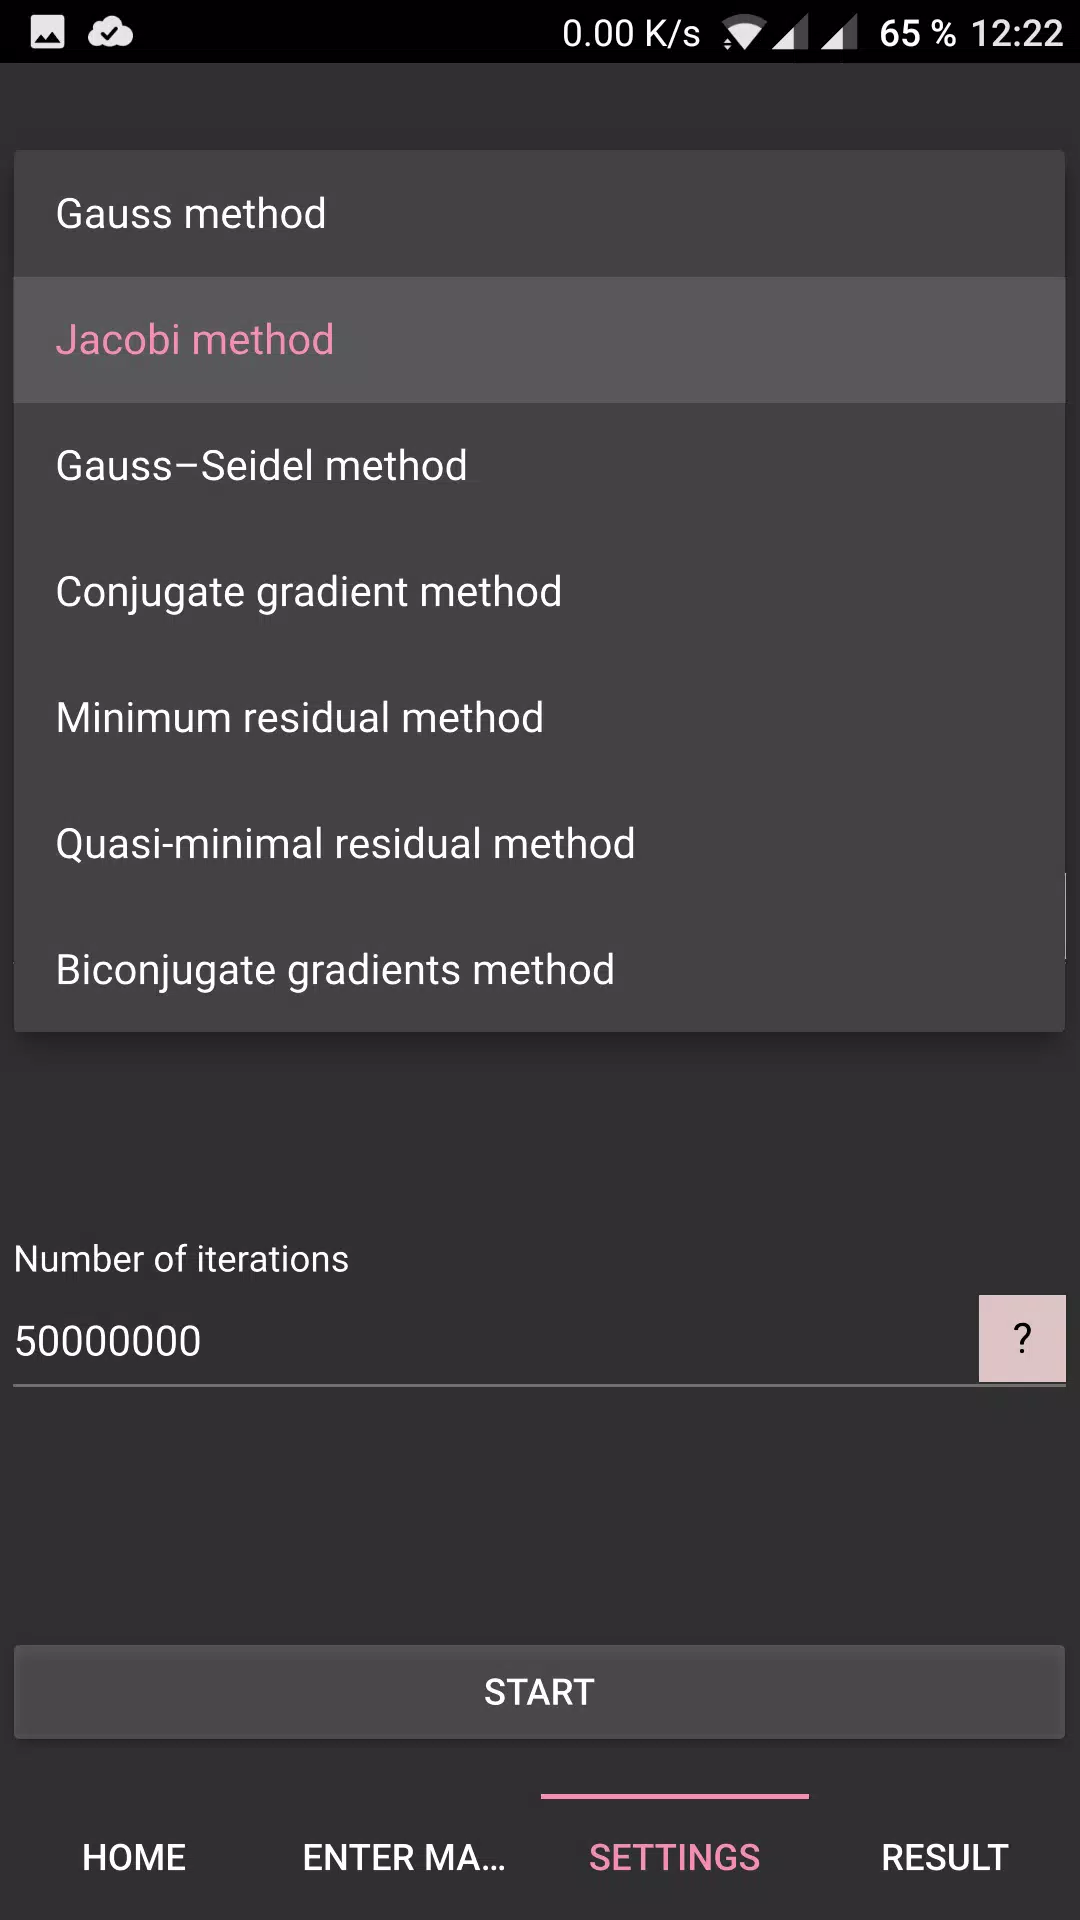Choose Minimum residual method
The image size is (1080, 1920).
[539, 718]
